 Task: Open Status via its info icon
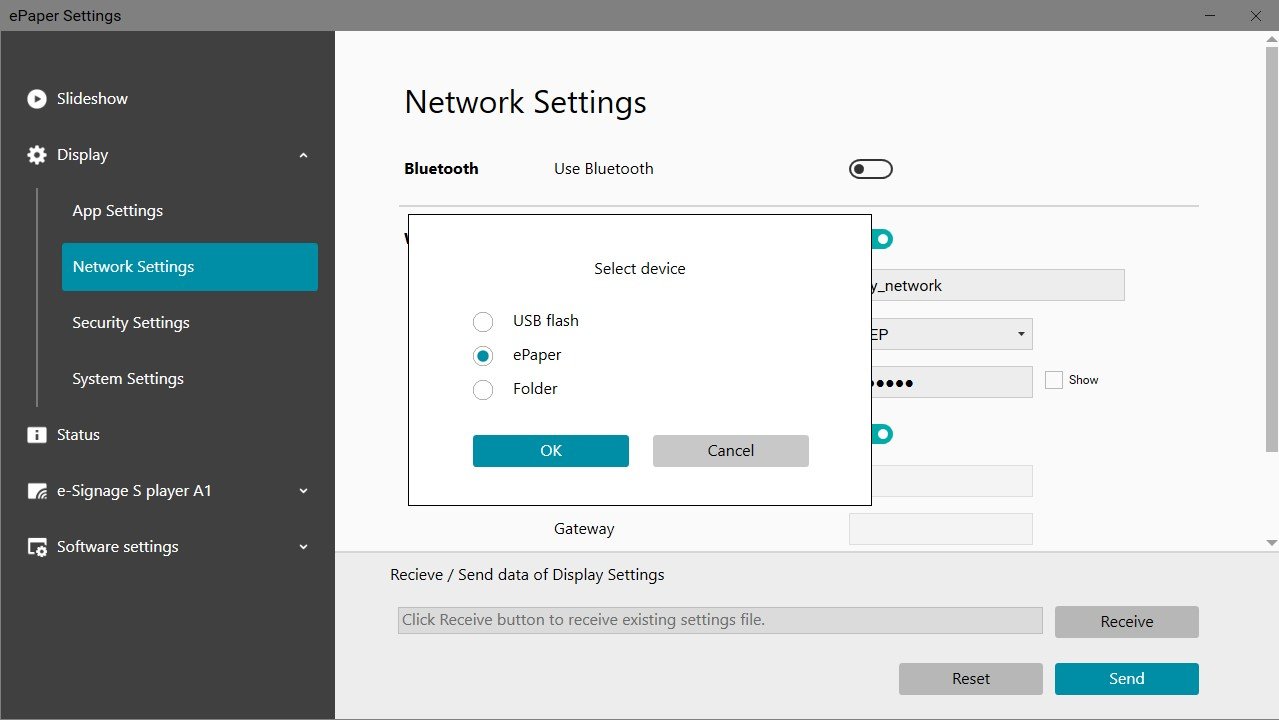click(36, 434)
